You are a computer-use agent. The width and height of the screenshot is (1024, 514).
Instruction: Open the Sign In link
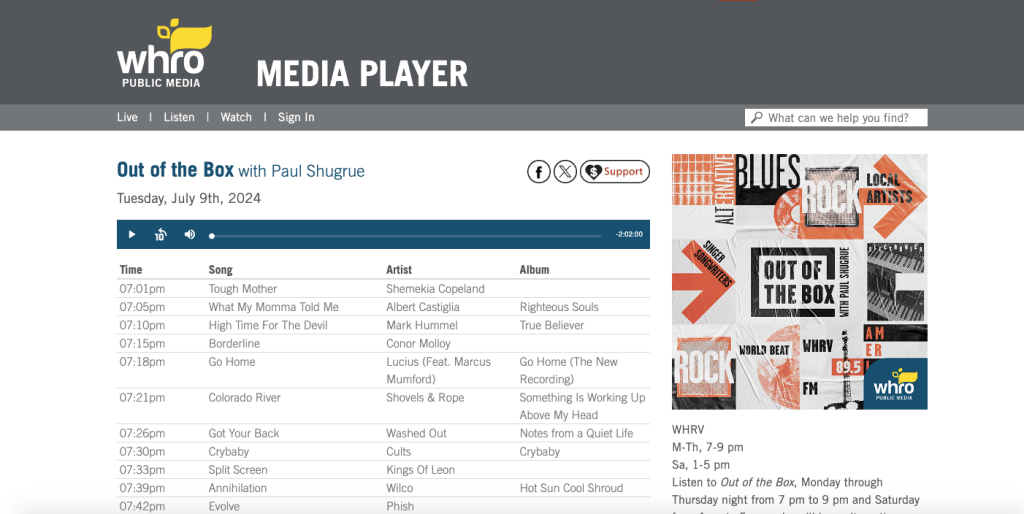pyautogui.click(x=296, y=118)
